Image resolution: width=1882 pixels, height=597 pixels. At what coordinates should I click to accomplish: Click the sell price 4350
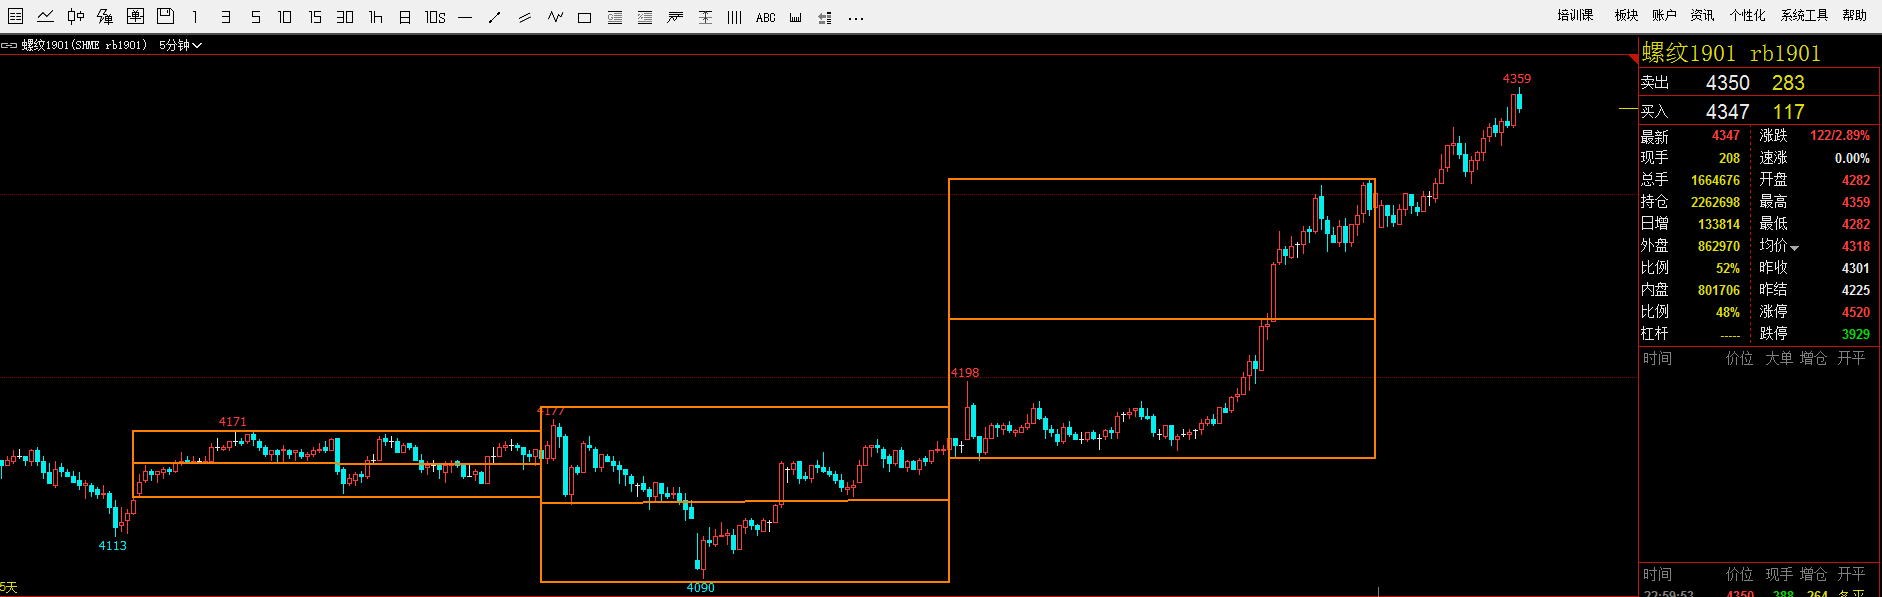[x=1727, y=83]
